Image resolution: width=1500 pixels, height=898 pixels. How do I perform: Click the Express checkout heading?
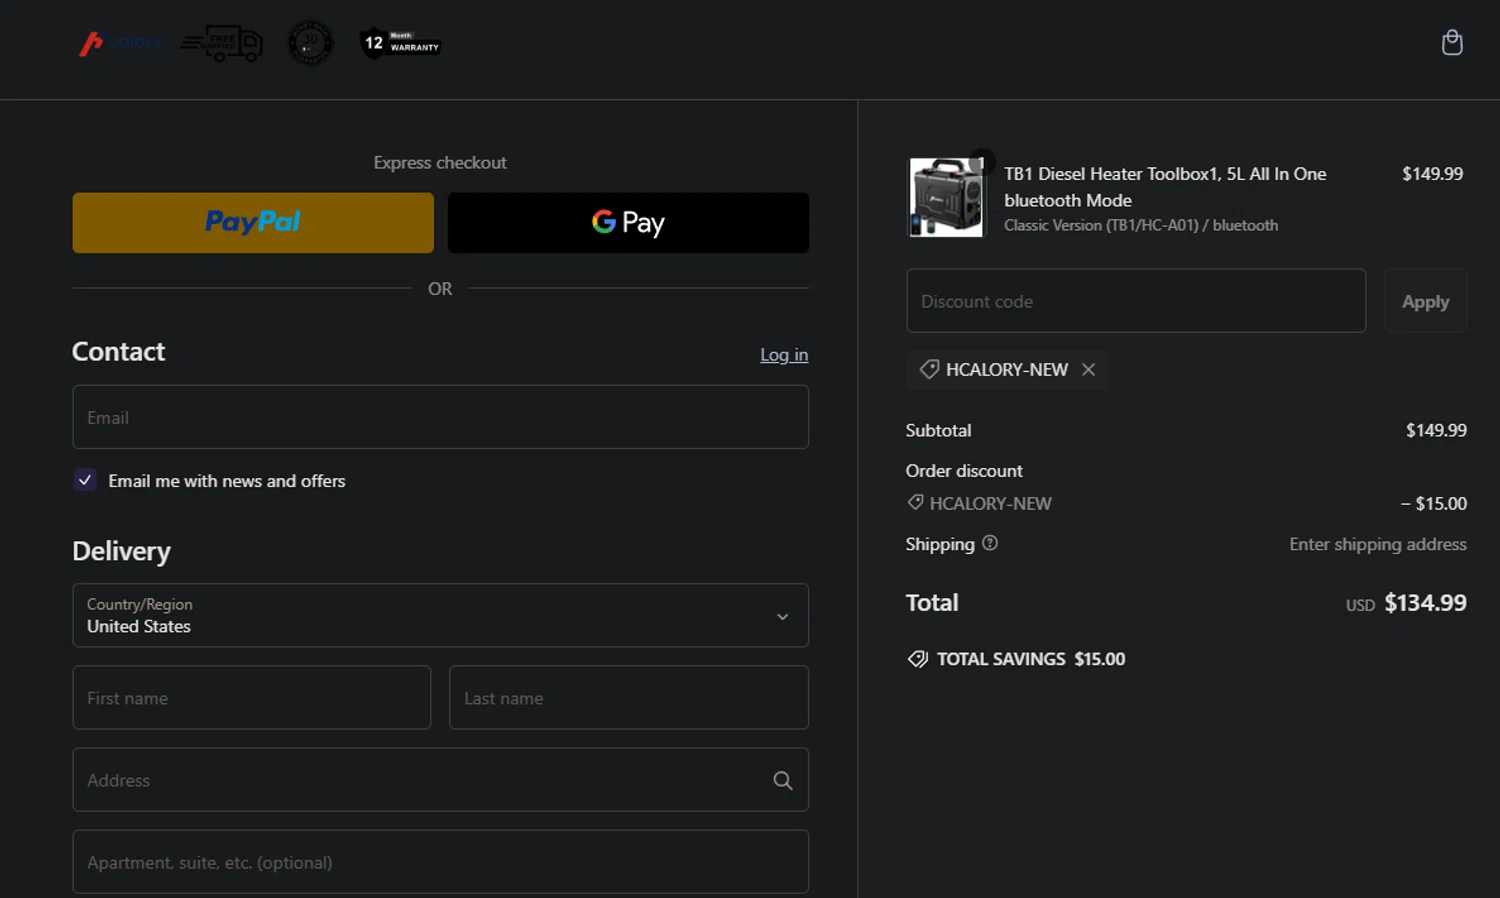coord(440,162)
